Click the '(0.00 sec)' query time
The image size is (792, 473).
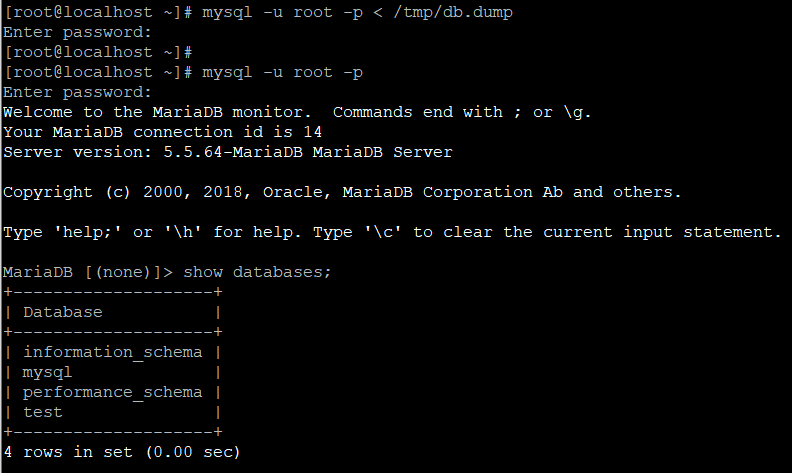[x=192, y=453]
